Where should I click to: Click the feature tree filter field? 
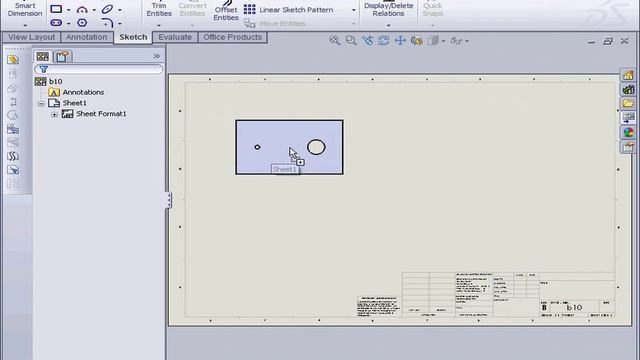click(x=99, y=69)
